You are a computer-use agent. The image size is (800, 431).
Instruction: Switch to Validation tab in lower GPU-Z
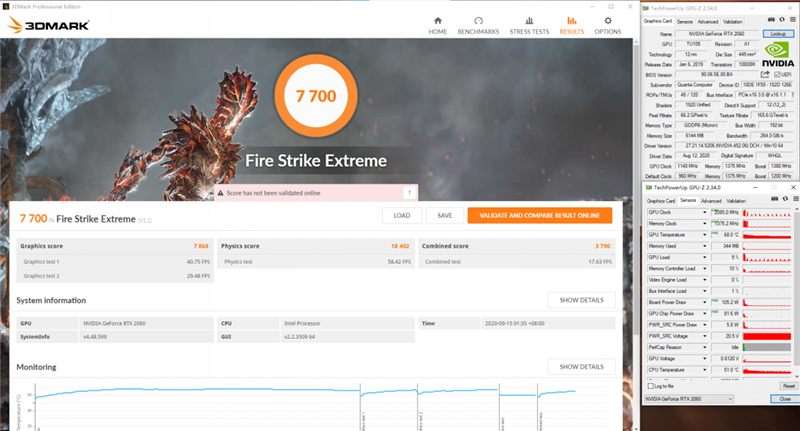point(736,201)
